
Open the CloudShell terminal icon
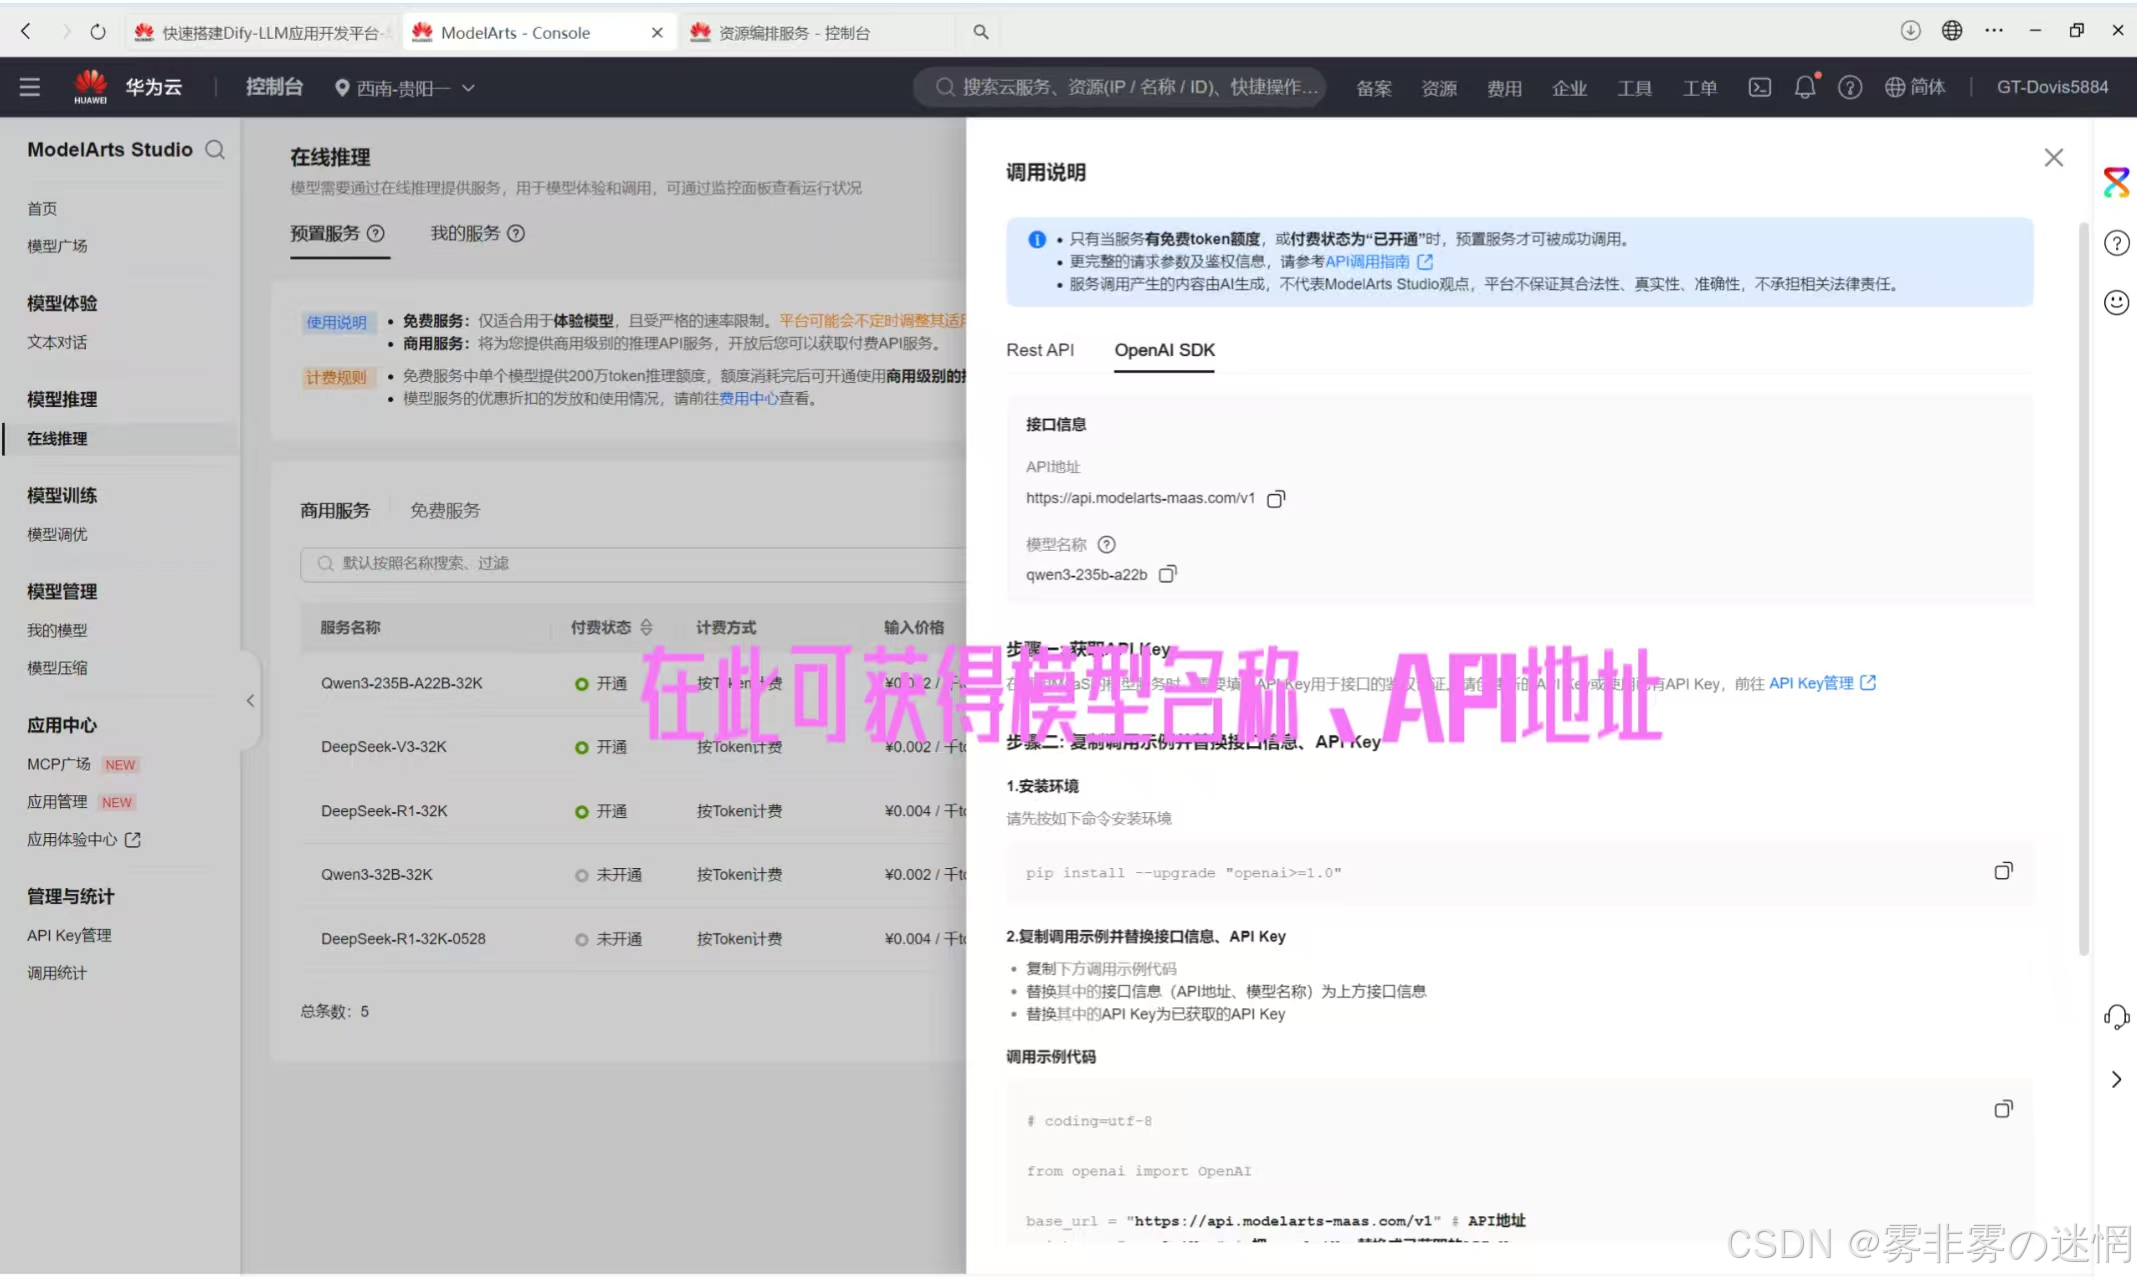[x=1759, y=87]
